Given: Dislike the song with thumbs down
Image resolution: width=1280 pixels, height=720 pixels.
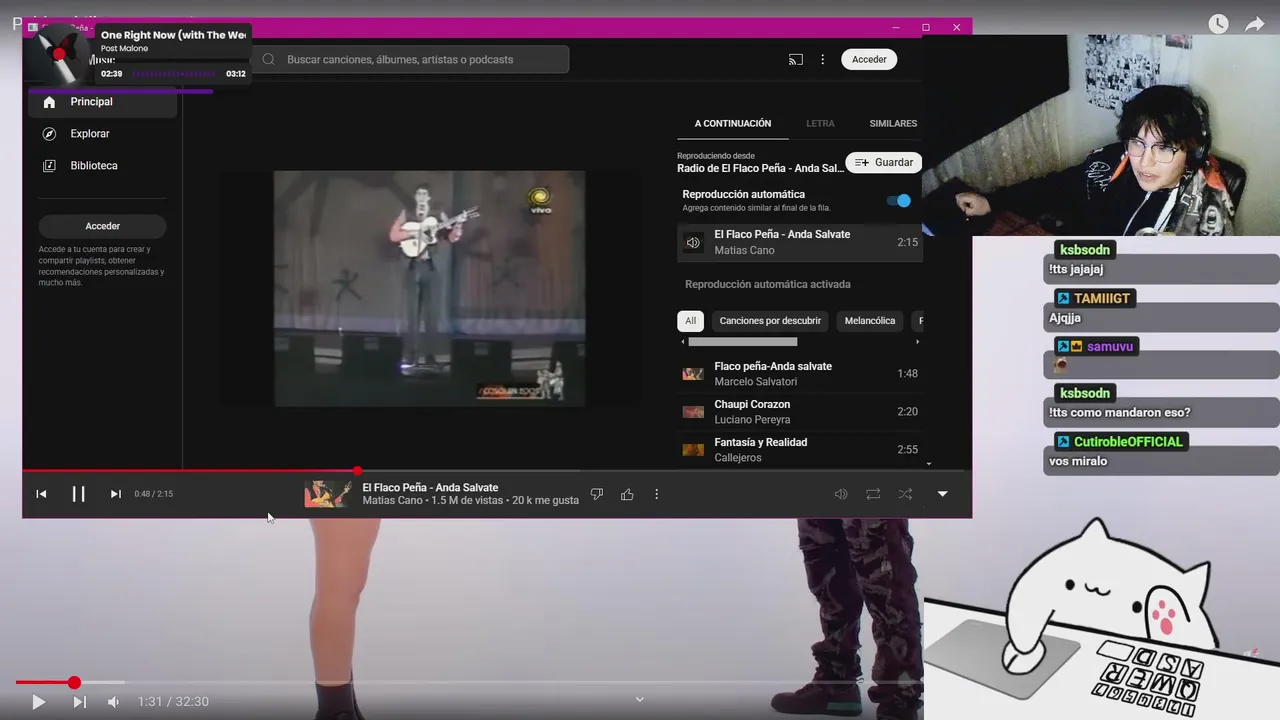Looking at the screenshot, I should (x=597, y=494).
